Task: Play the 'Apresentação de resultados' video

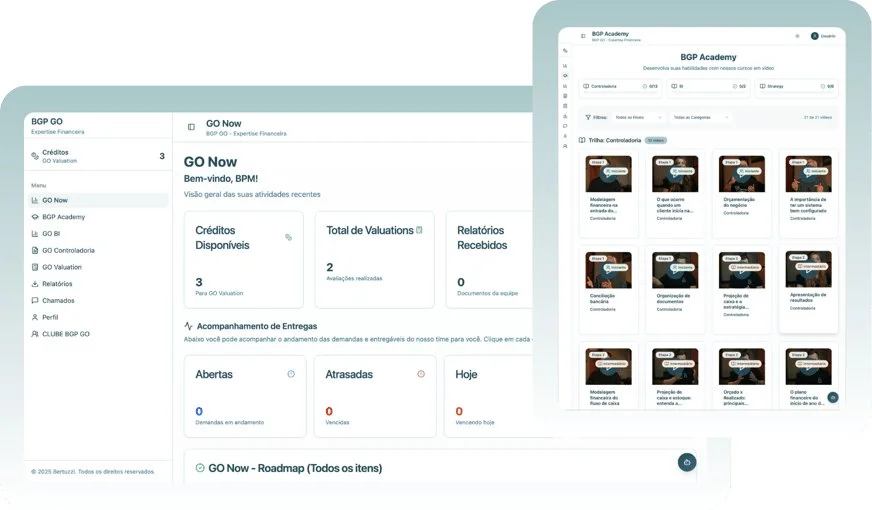Action: [809, 269]
